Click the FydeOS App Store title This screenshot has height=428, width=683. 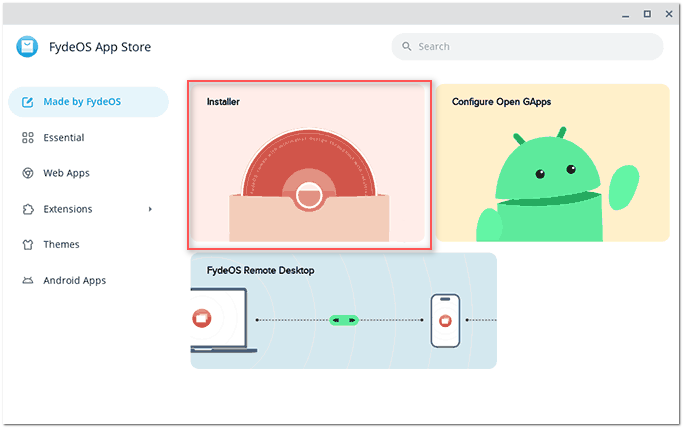pos(100,47)
